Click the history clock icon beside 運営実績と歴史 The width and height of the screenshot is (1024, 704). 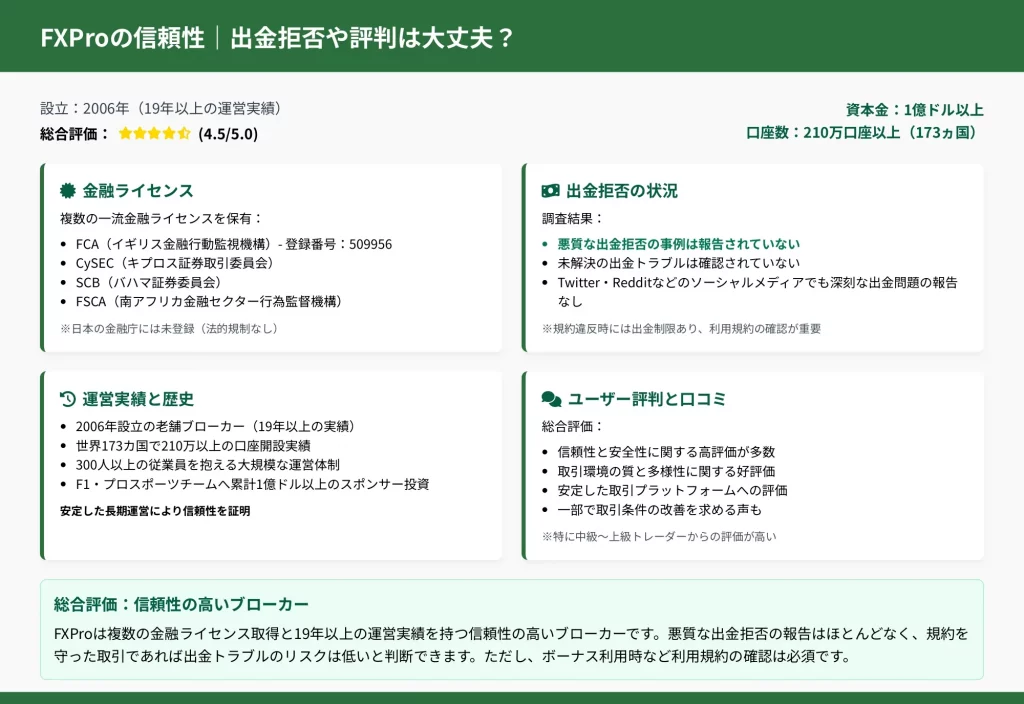(68, 399)
